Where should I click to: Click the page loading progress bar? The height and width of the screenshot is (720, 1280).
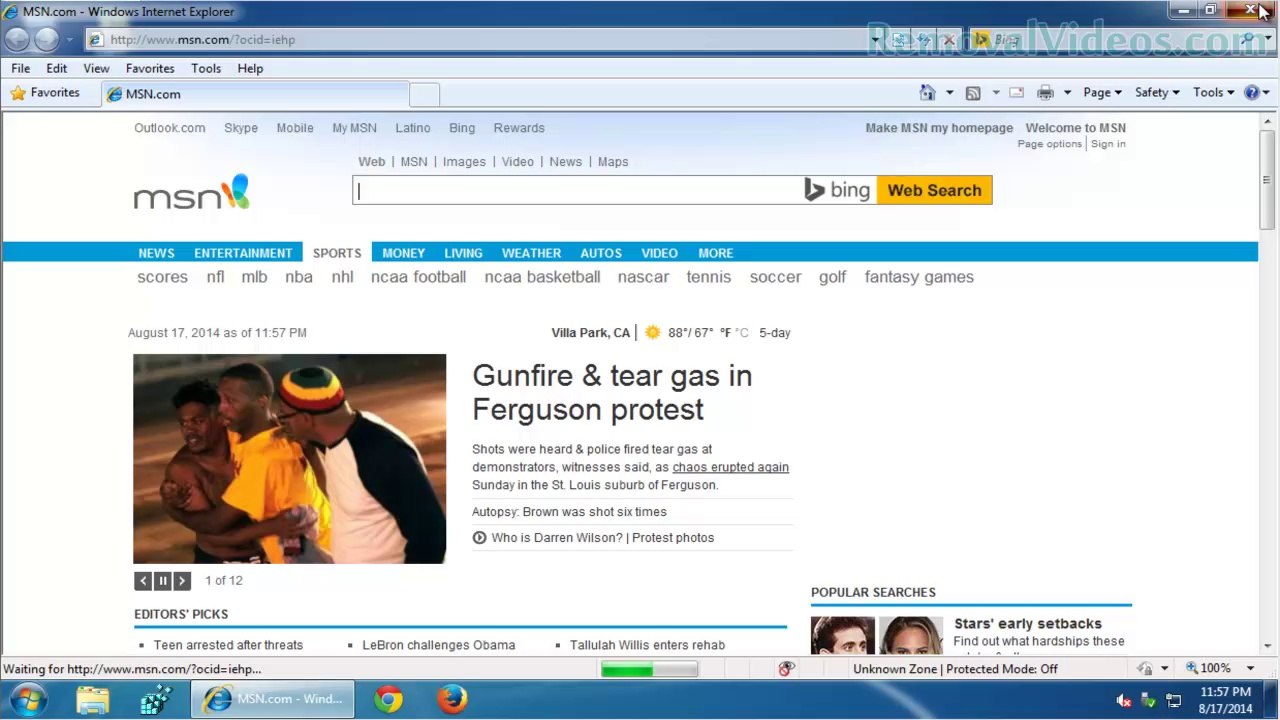[649, 669]
